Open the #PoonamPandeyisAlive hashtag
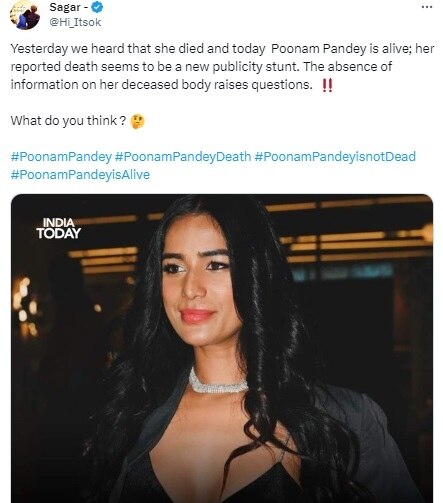 coord(80,175)
